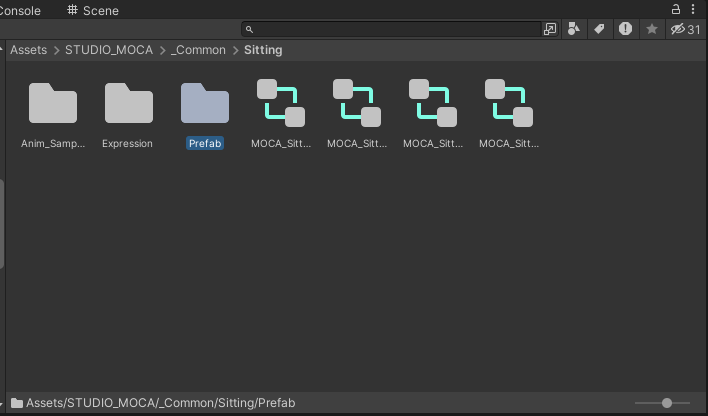Open the Search by Label filter

(600, 30)
